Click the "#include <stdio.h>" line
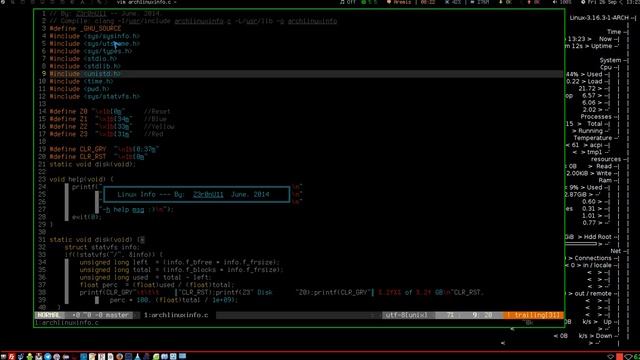Image resolution: width=640 pixels, height=360 pixels. [x=83, y=59]
